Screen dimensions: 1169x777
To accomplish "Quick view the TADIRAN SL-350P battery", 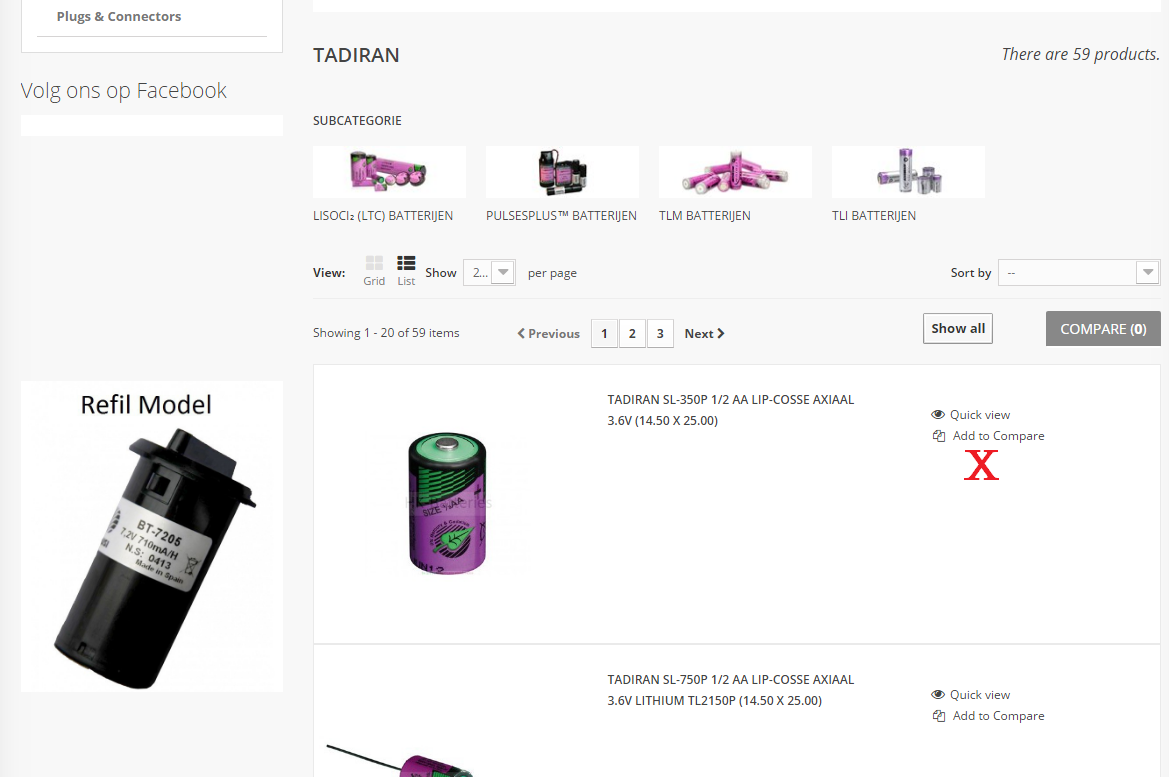I will coord(971,415).
